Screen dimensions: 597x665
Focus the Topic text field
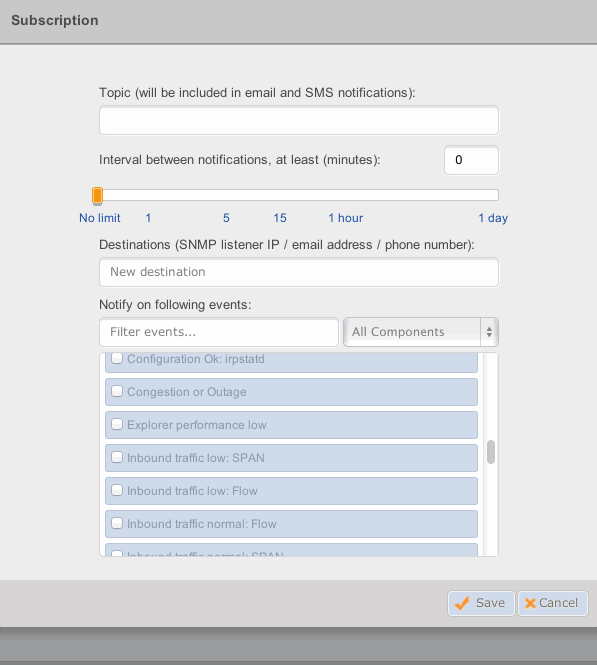coord(299,120)
